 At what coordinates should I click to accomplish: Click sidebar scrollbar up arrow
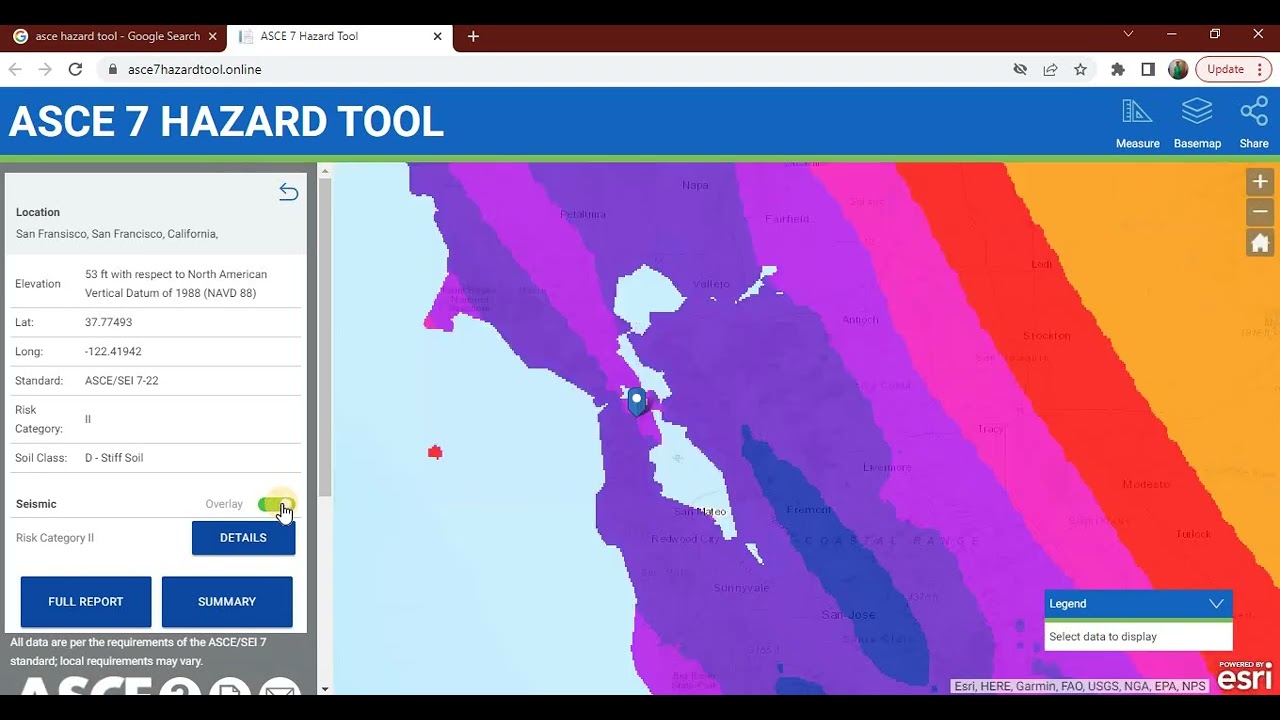(324, 172)
